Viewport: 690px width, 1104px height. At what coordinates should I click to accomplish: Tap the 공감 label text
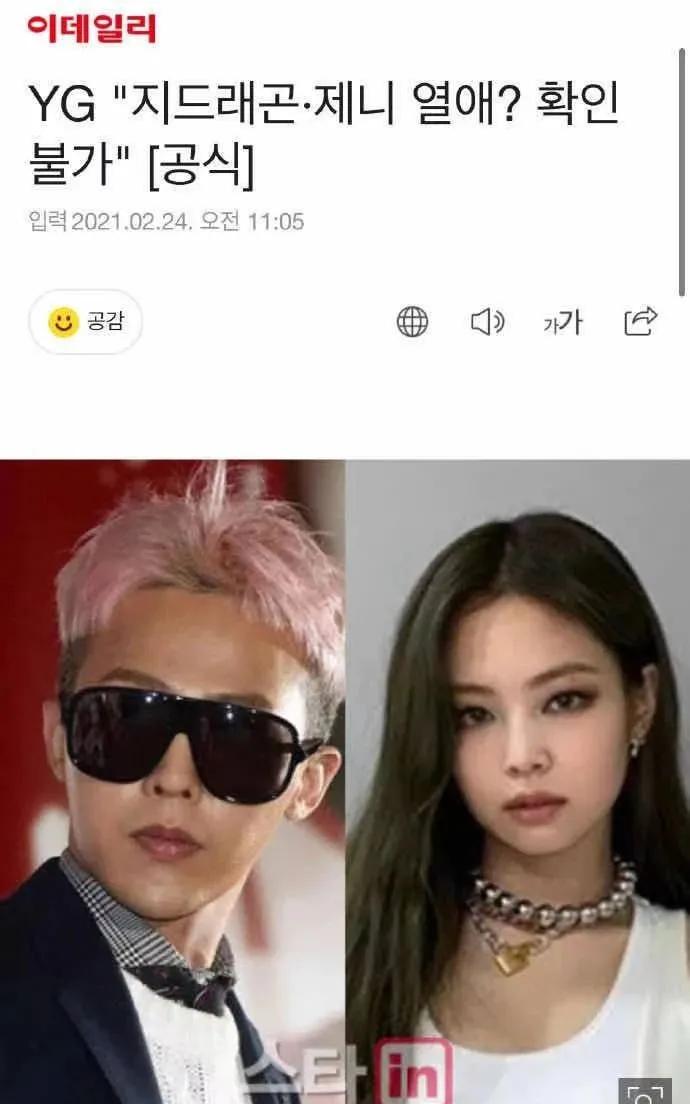coord(106,322)
